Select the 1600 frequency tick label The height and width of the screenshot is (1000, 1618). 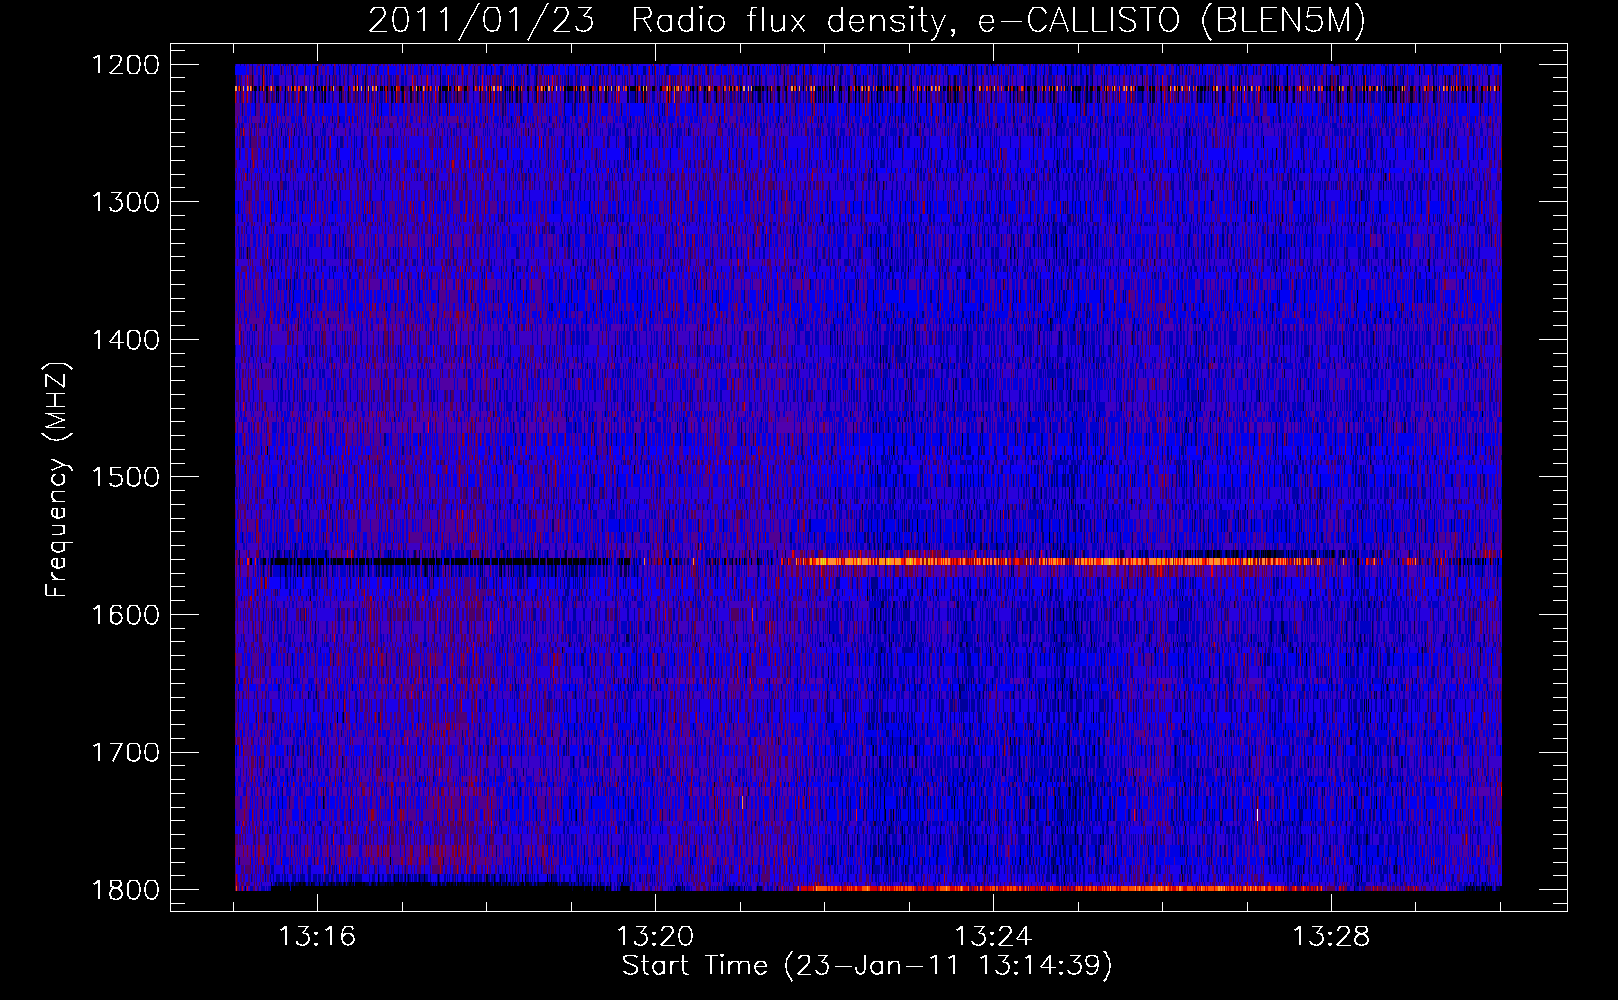pyautogui.click(x=125, y=615)
